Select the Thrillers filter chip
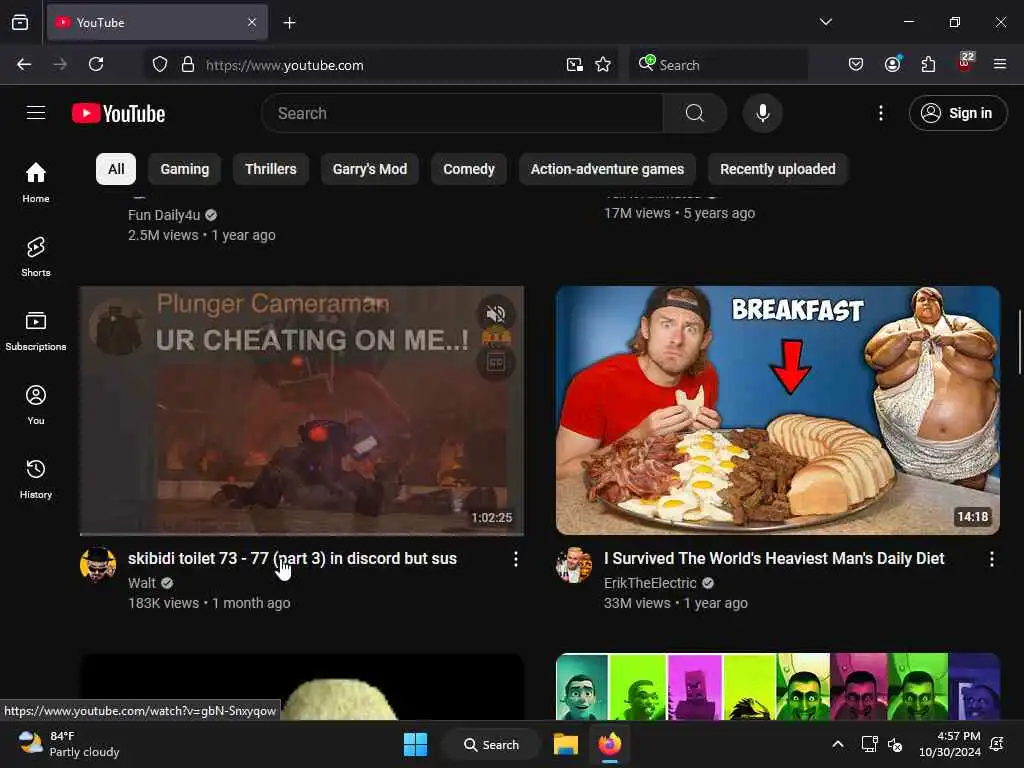The image size is (1024, 768). click(270, 169)
